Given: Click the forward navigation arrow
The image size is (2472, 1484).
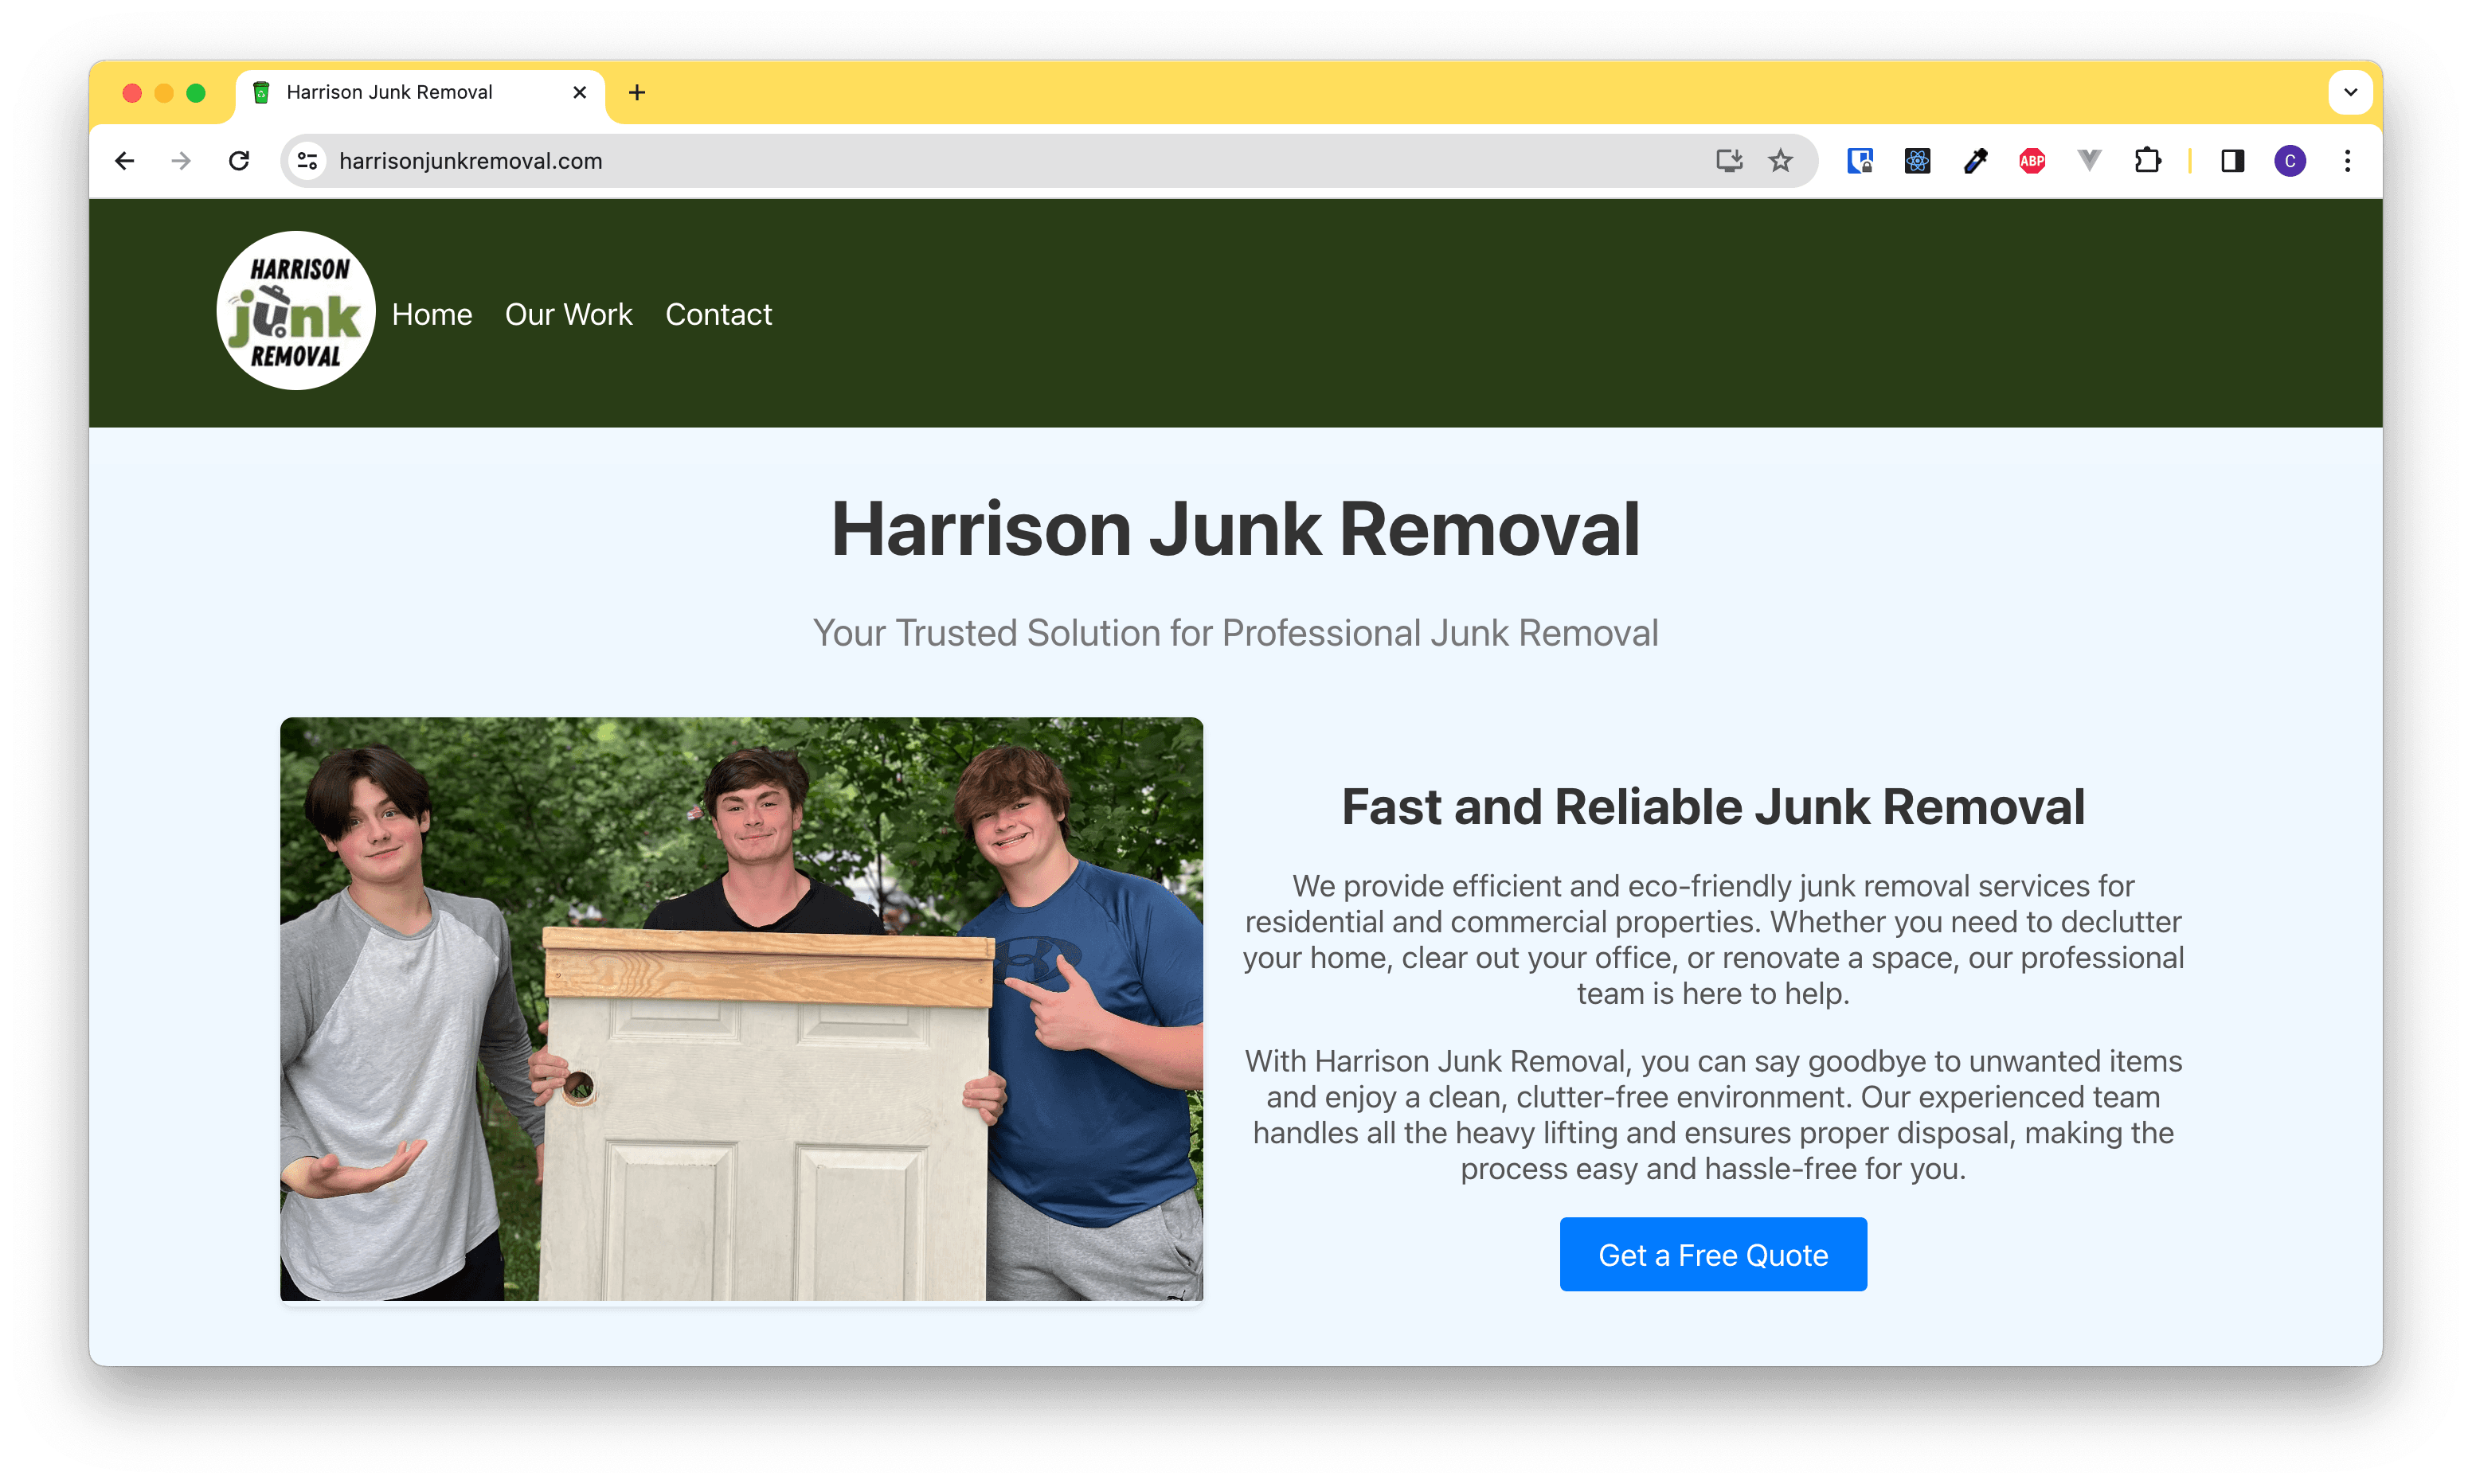Looking at the screenshot, I should point(181,161).
